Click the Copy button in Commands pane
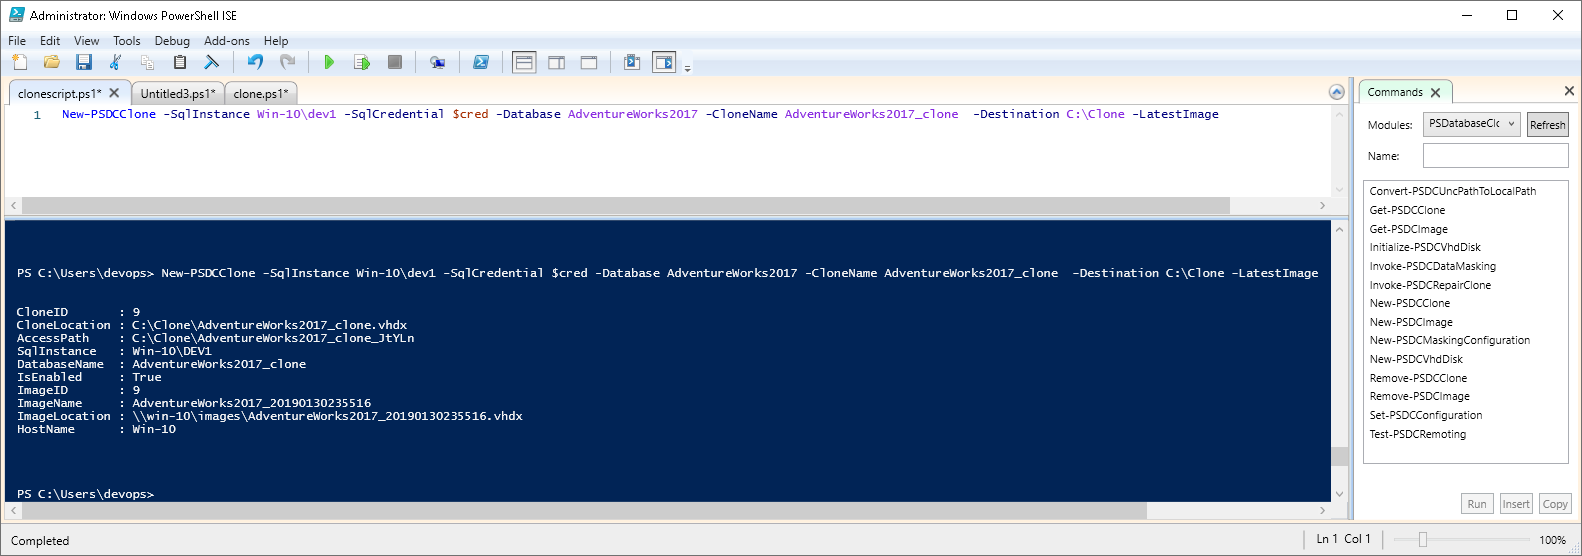1582x556 pixels. pos(1555,504)
